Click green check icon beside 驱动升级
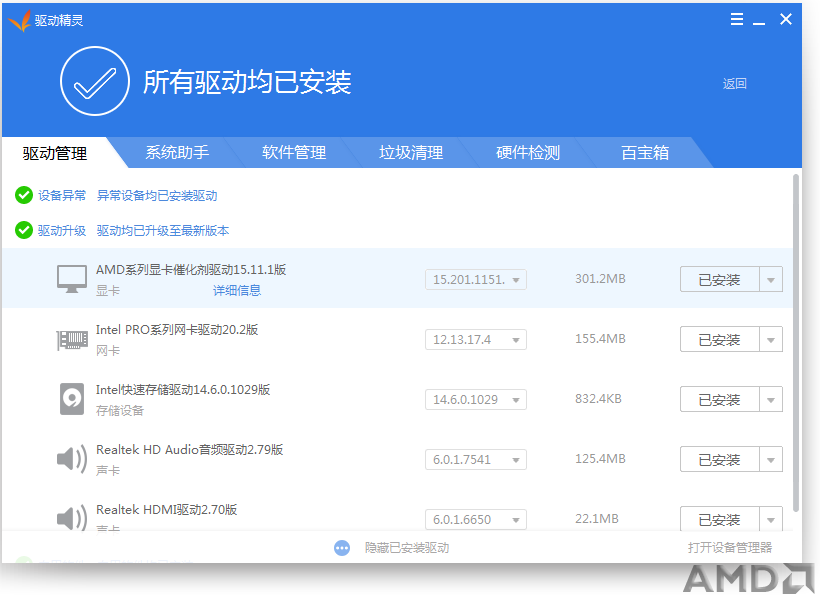This screenshot has height=599, width=820. click(24, 230)
